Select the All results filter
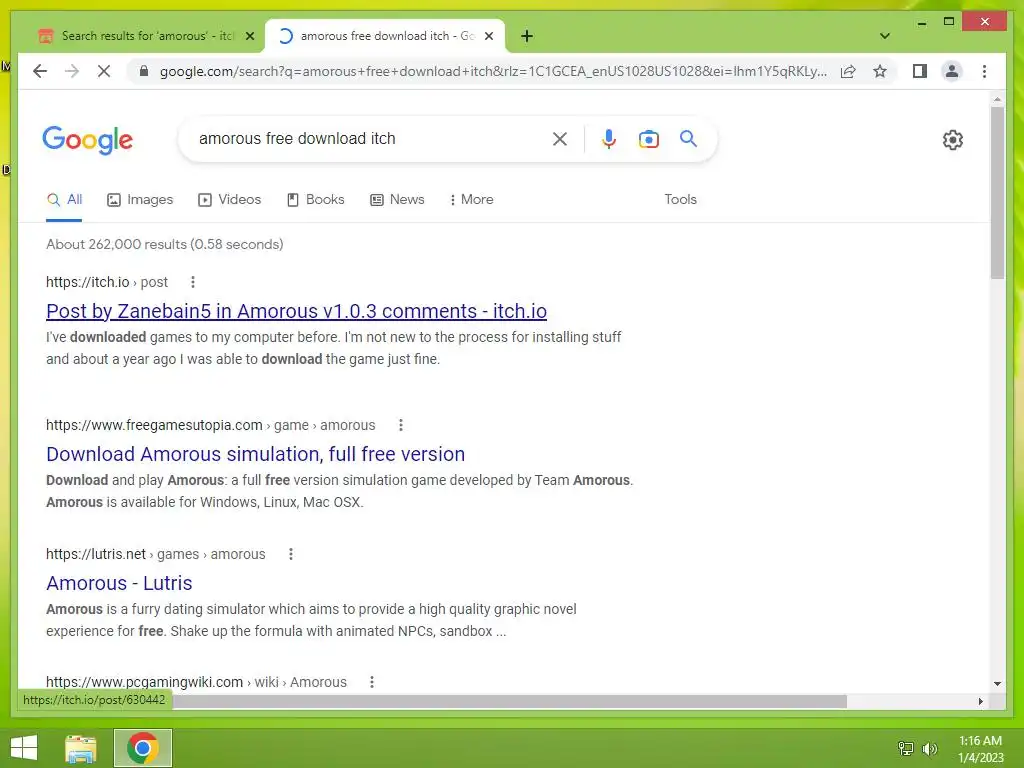1024x768 pixels. 64,200
